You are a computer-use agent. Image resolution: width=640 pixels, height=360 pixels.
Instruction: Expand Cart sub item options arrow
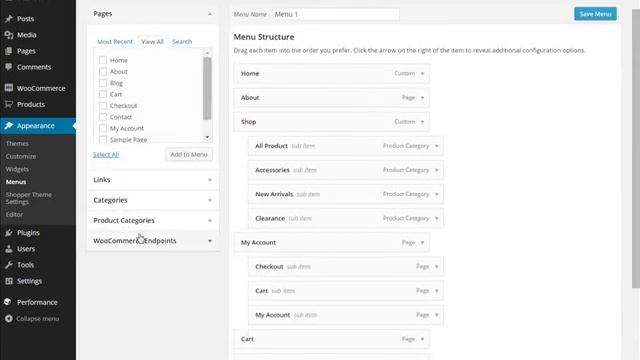pyautogui.click(x=437, y=291)
